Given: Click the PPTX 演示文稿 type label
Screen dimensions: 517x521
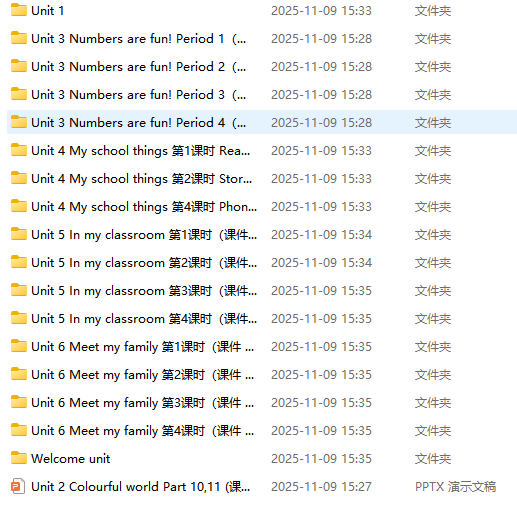Looking at the screenshot, I should 455,487.
